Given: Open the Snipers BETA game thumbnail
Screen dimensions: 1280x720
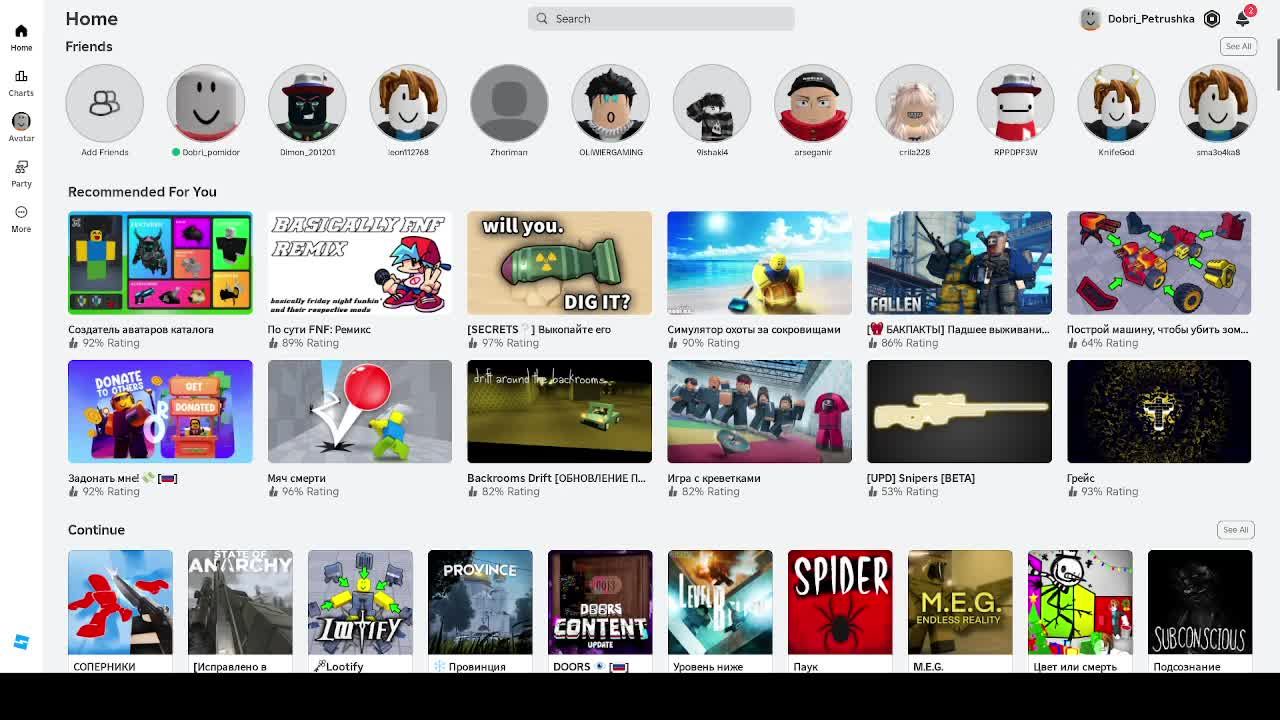Looking at the screenshot, I should point(959,411).
